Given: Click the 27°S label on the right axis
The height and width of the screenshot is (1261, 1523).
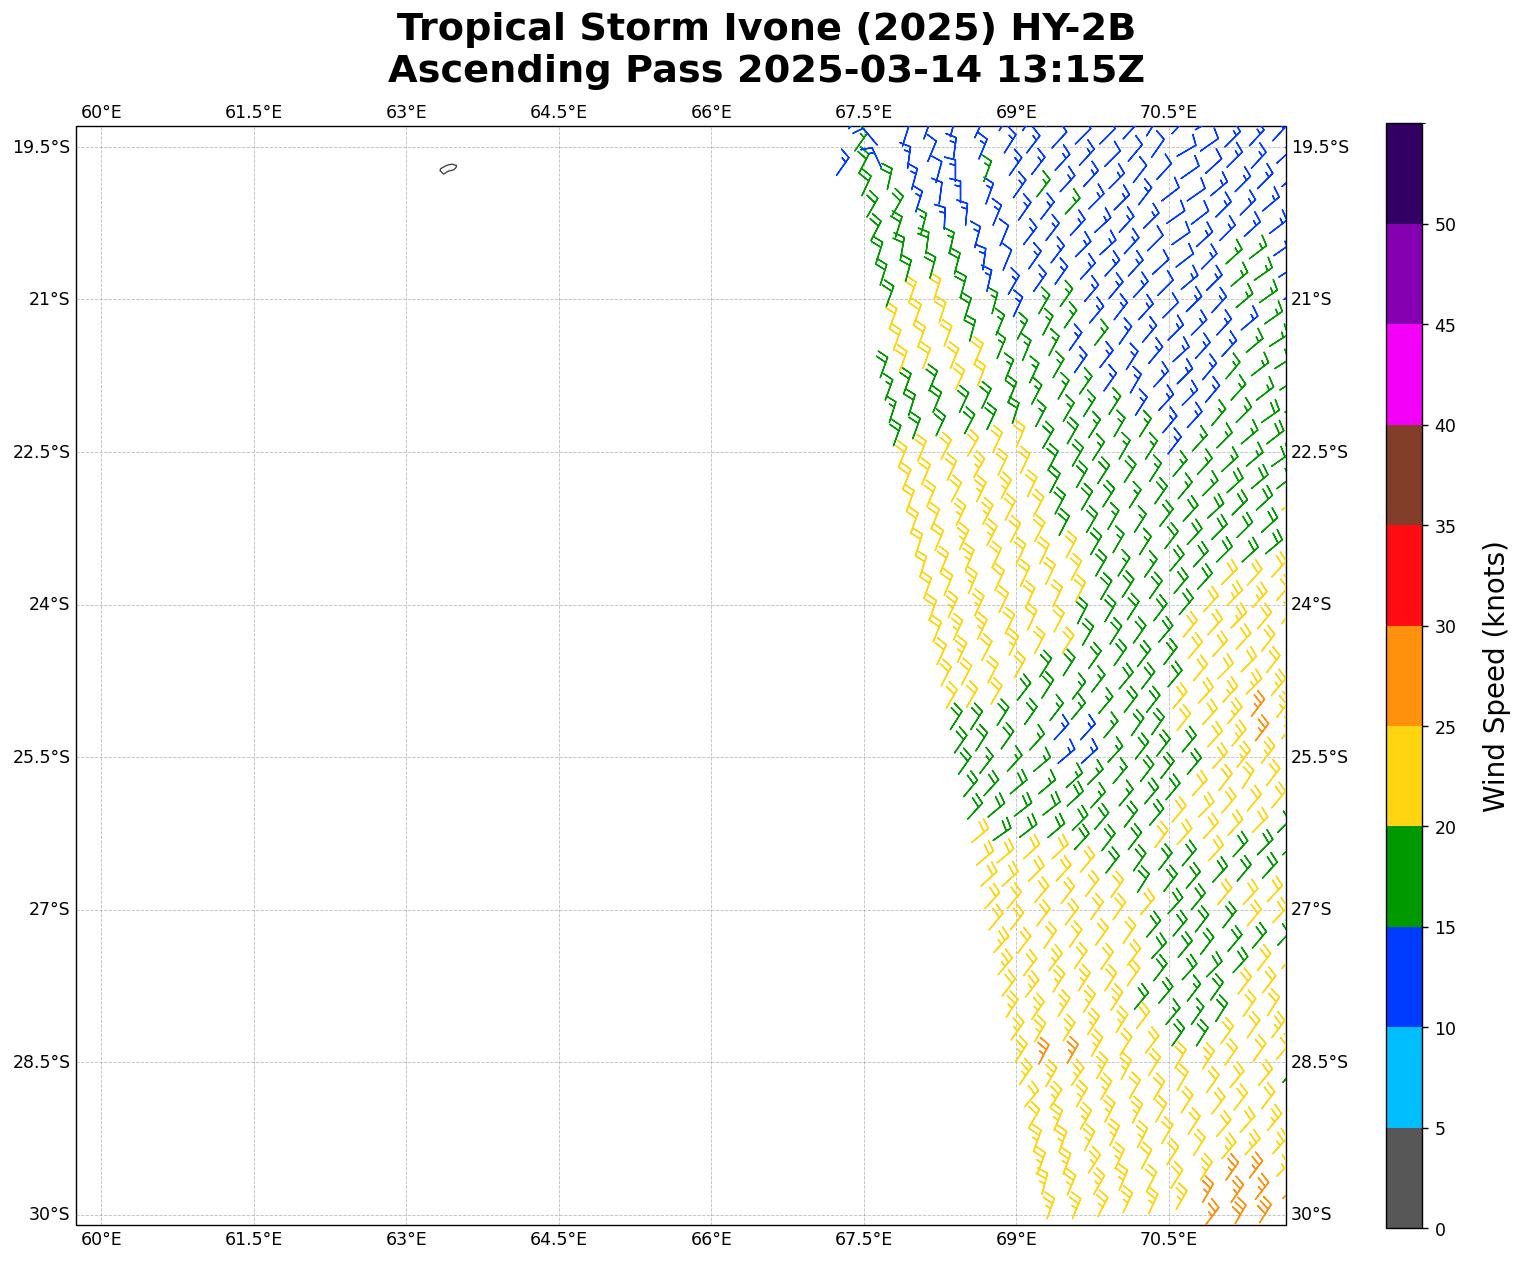Looking at the screenshot, I should point(1311,909).
